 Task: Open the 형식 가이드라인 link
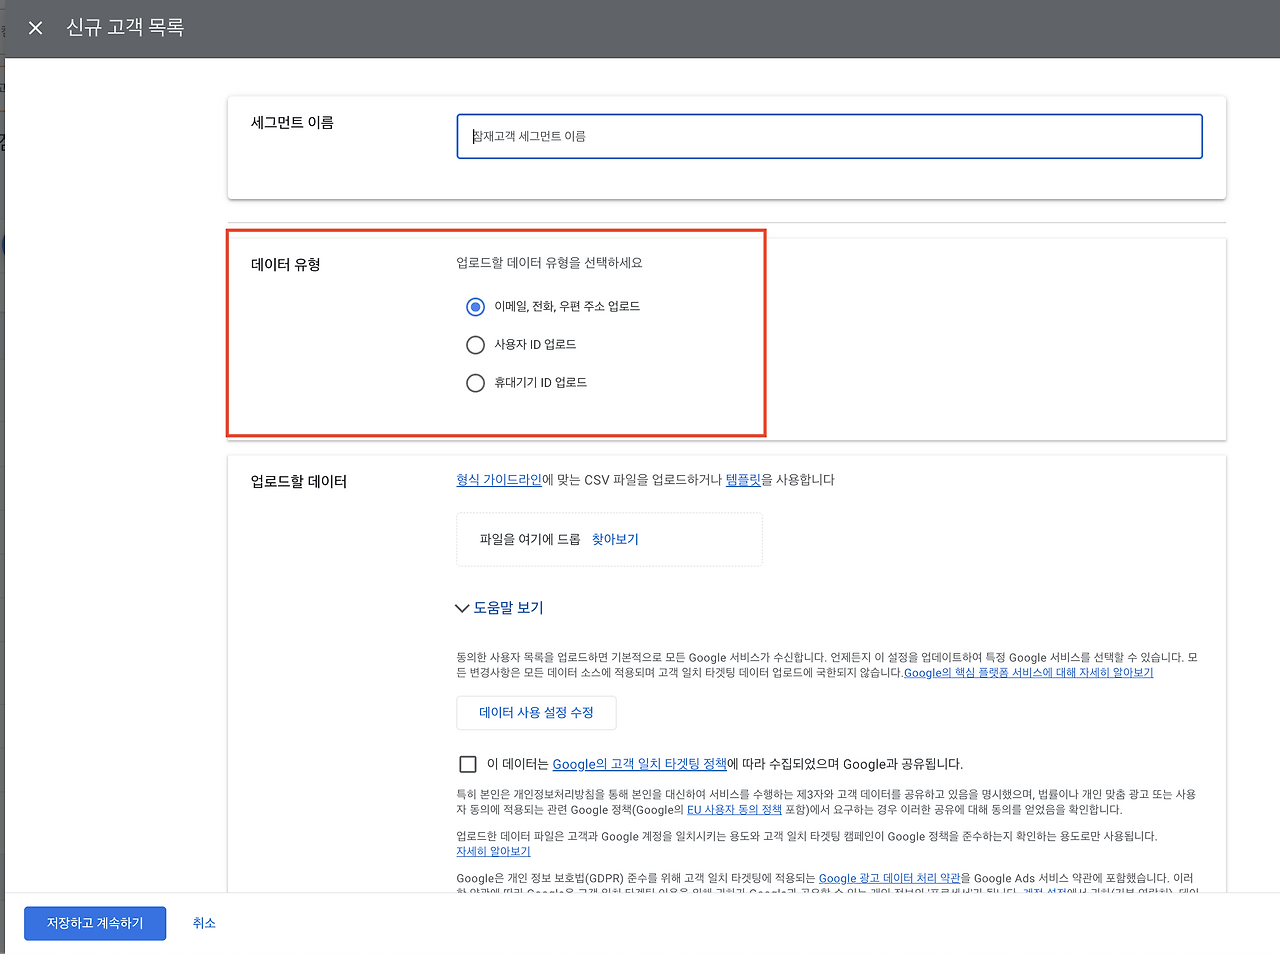pyautogui.click(x=499, y=480)
